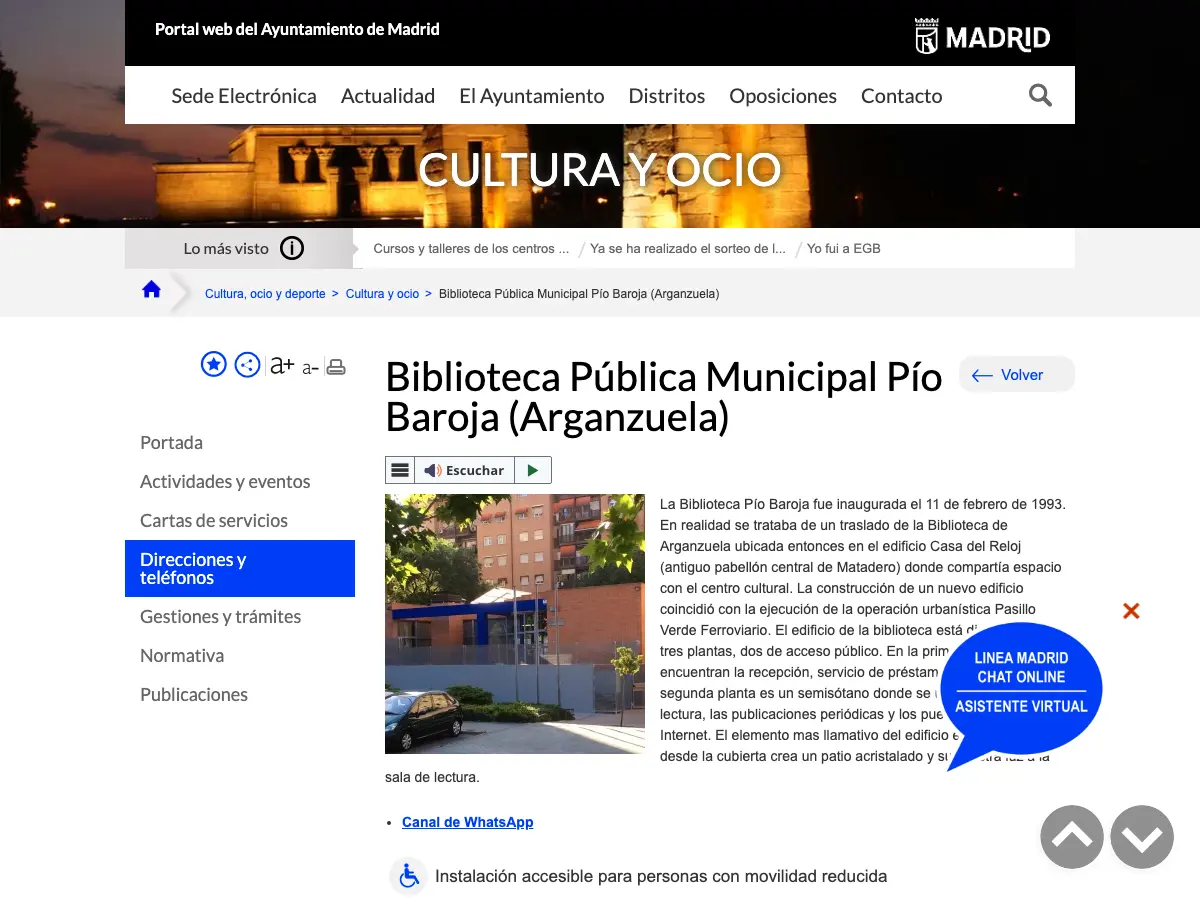Click the Madrid logo in the header
This screenshot has height=900, width=1200.
pyautogui.click(x=982, y=37)
